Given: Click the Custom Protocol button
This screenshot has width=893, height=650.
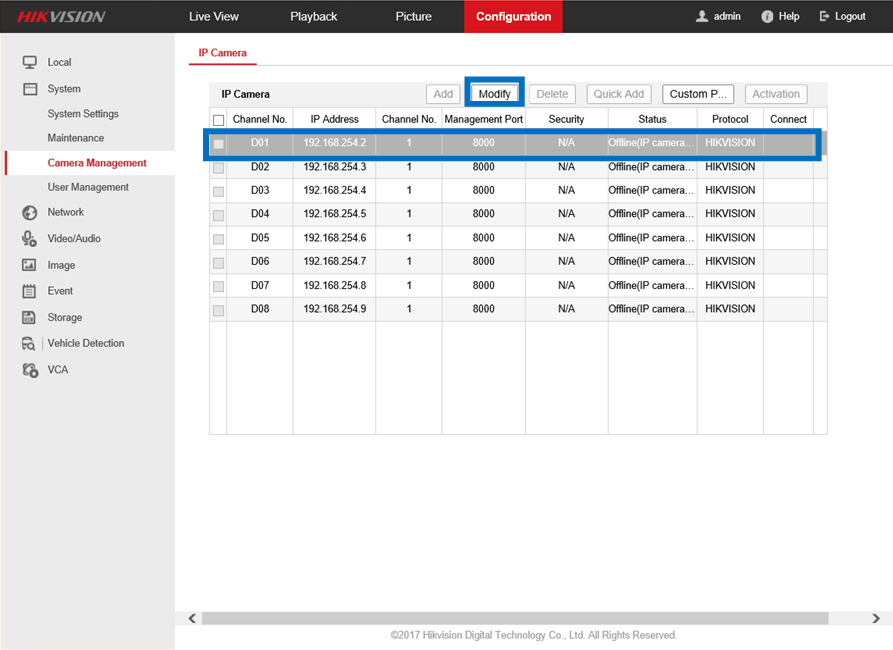Looking at the screenshot, I should click(697, 94).
